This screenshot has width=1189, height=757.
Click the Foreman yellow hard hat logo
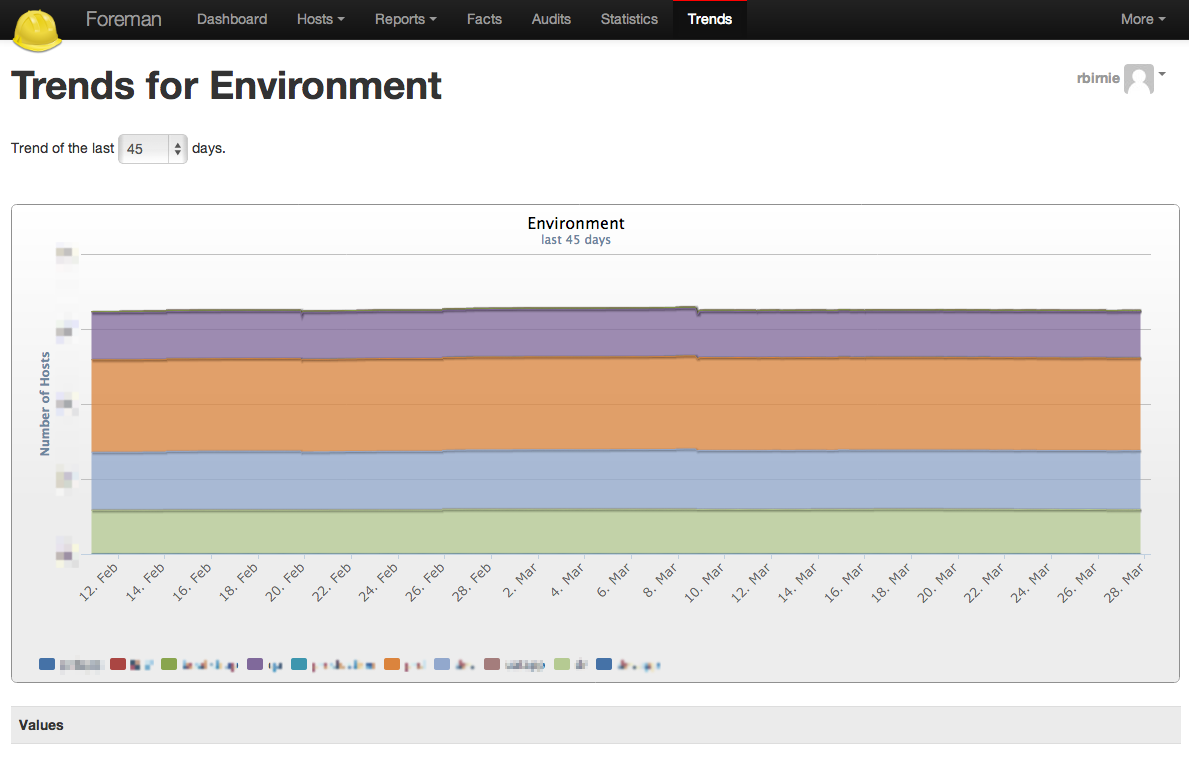(x=37, y=30)
